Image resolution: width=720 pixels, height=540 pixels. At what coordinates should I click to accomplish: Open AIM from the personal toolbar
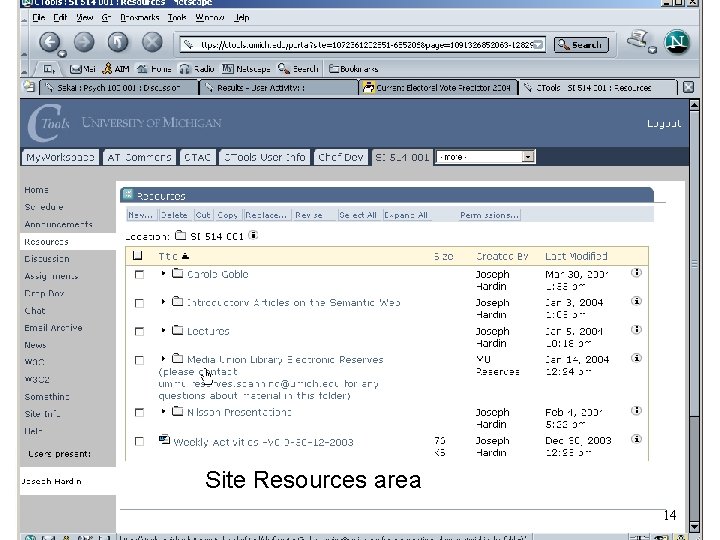click(116, 69)
